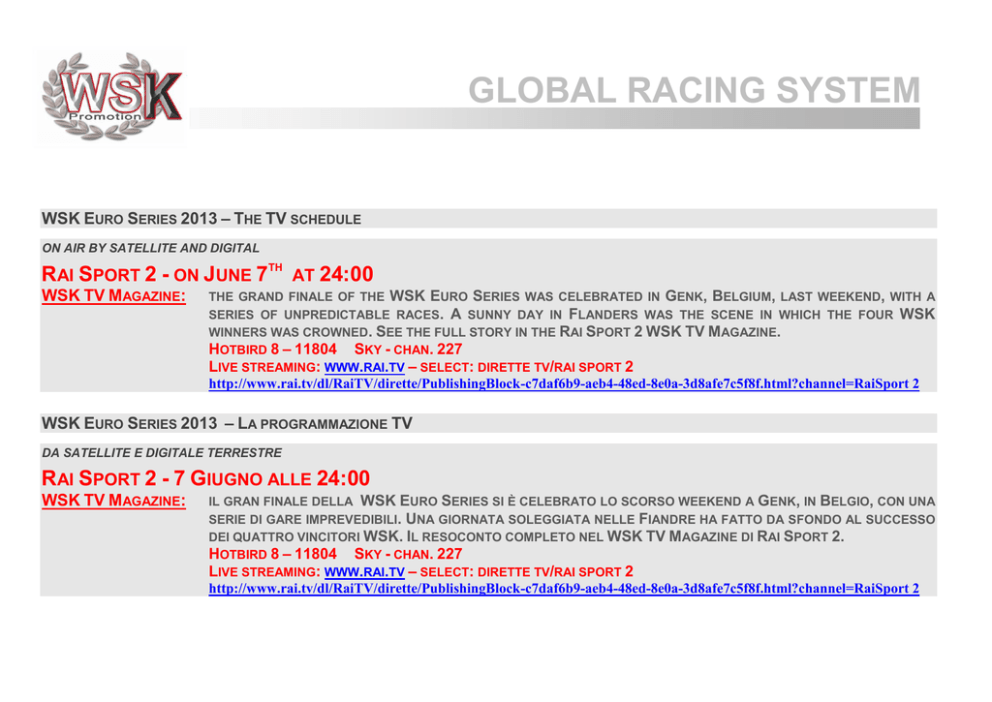
Task: Select 'Rai Sport 2 - on June 7th at 24:00'
Action: 208,273
